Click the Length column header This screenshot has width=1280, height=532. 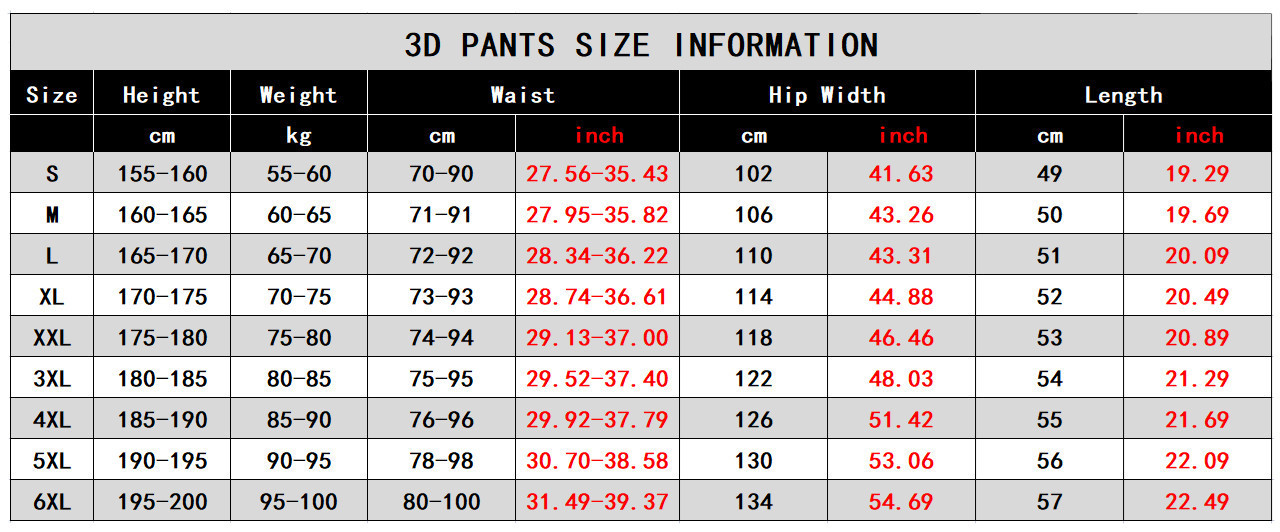tap(1123, 95)
